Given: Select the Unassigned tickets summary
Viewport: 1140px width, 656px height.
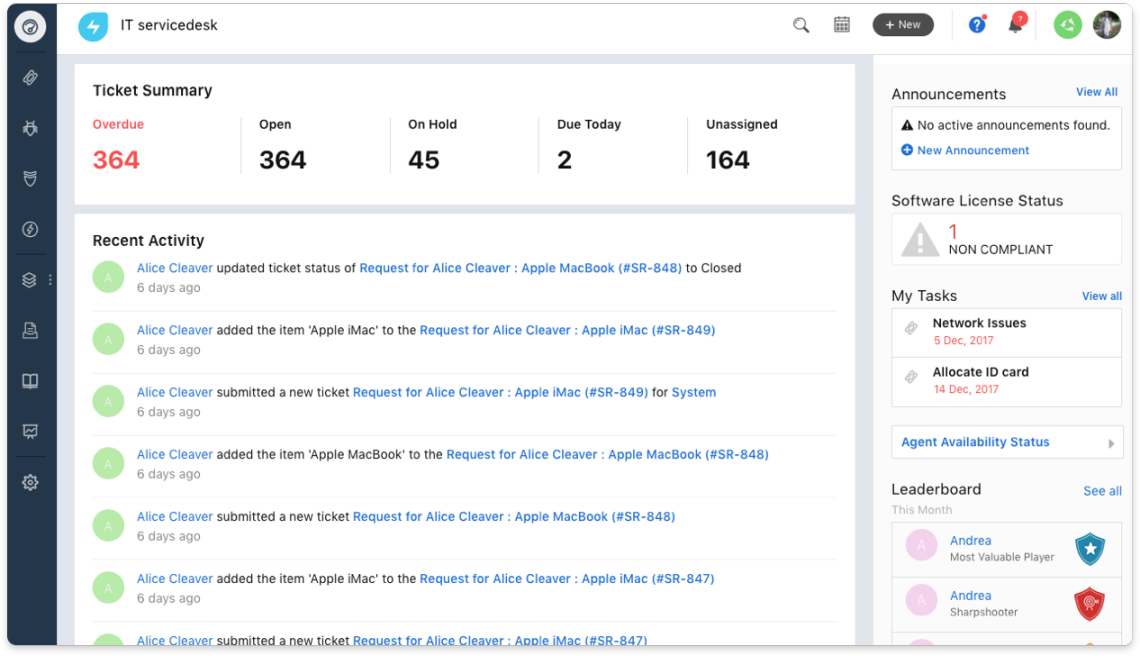Looking at the screenshot, I should point(727,160).
